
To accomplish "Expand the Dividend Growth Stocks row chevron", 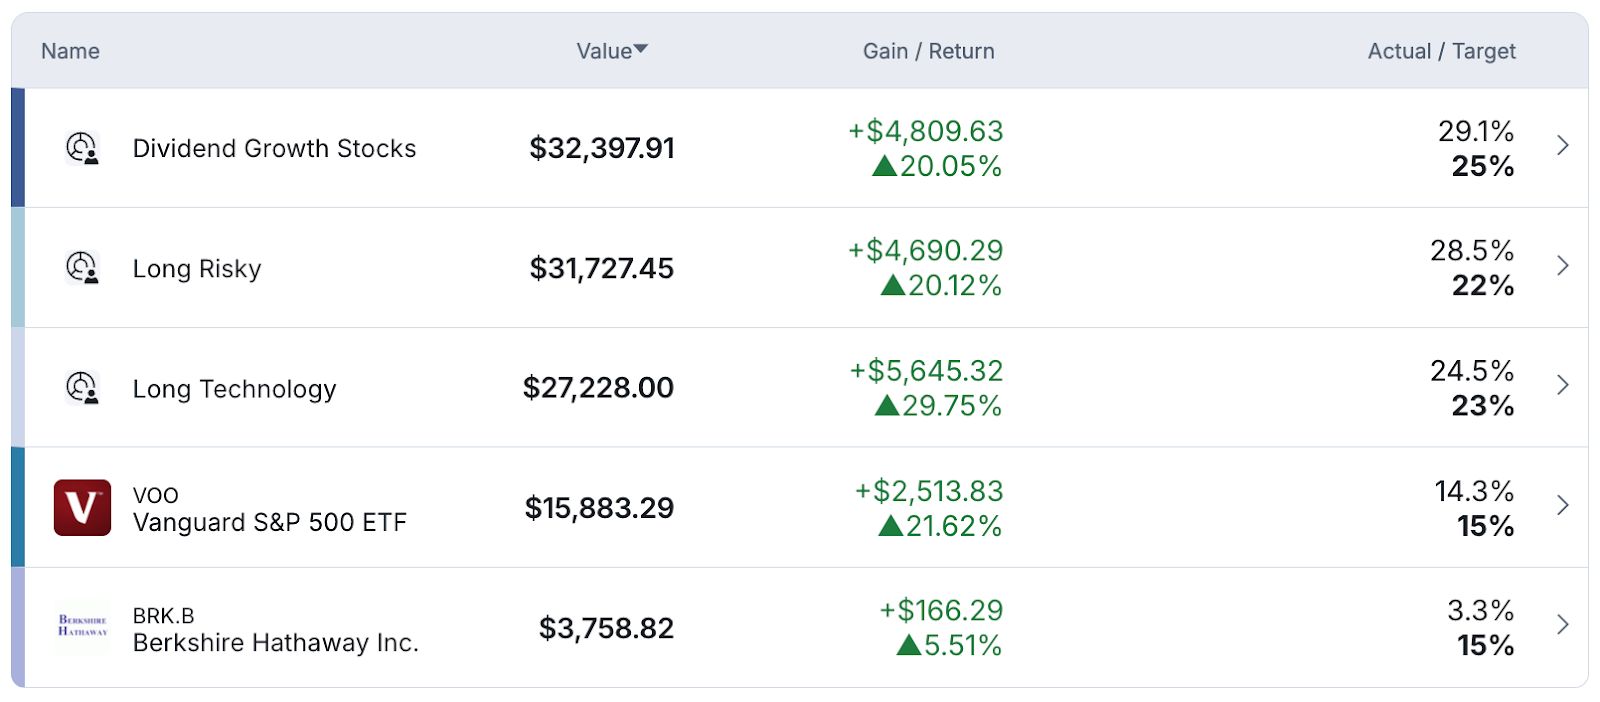I will pos(1562,146).
